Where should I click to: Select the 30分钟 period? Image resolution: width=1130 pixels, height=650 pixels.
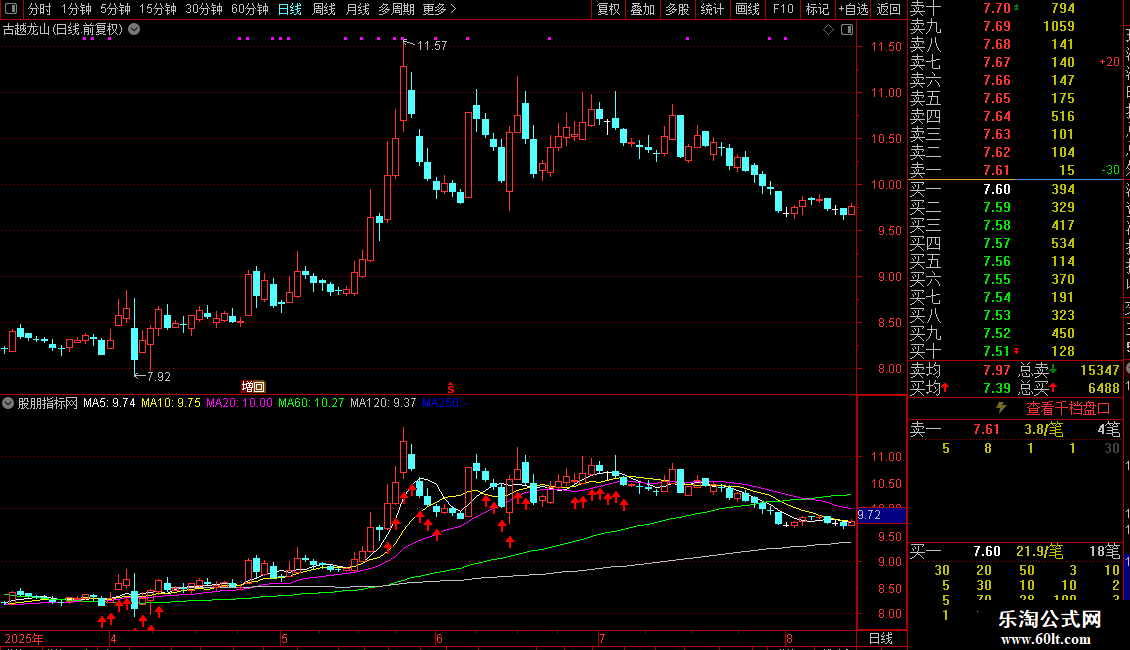pyautogui.click(x=204, y=9)
